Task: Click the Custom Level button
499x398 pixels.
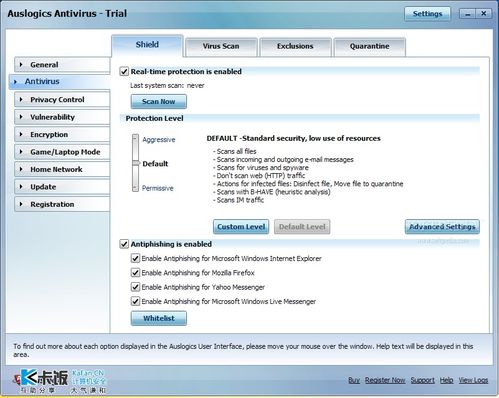Action: coord(241,227)
